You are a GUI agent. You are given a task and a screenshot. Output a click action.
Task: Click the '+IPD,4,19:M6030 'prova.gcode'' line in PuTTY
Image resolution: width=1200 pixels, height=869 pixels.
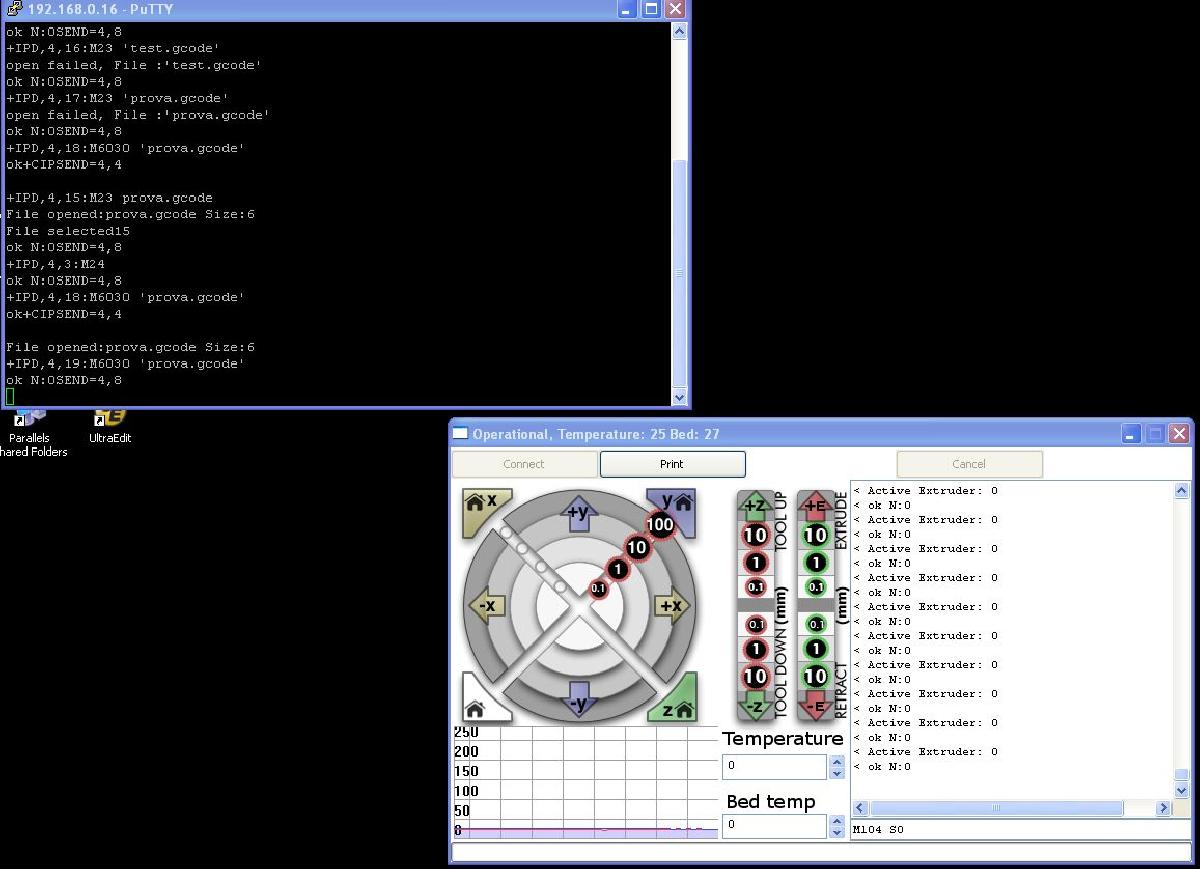tap(125, 364)
